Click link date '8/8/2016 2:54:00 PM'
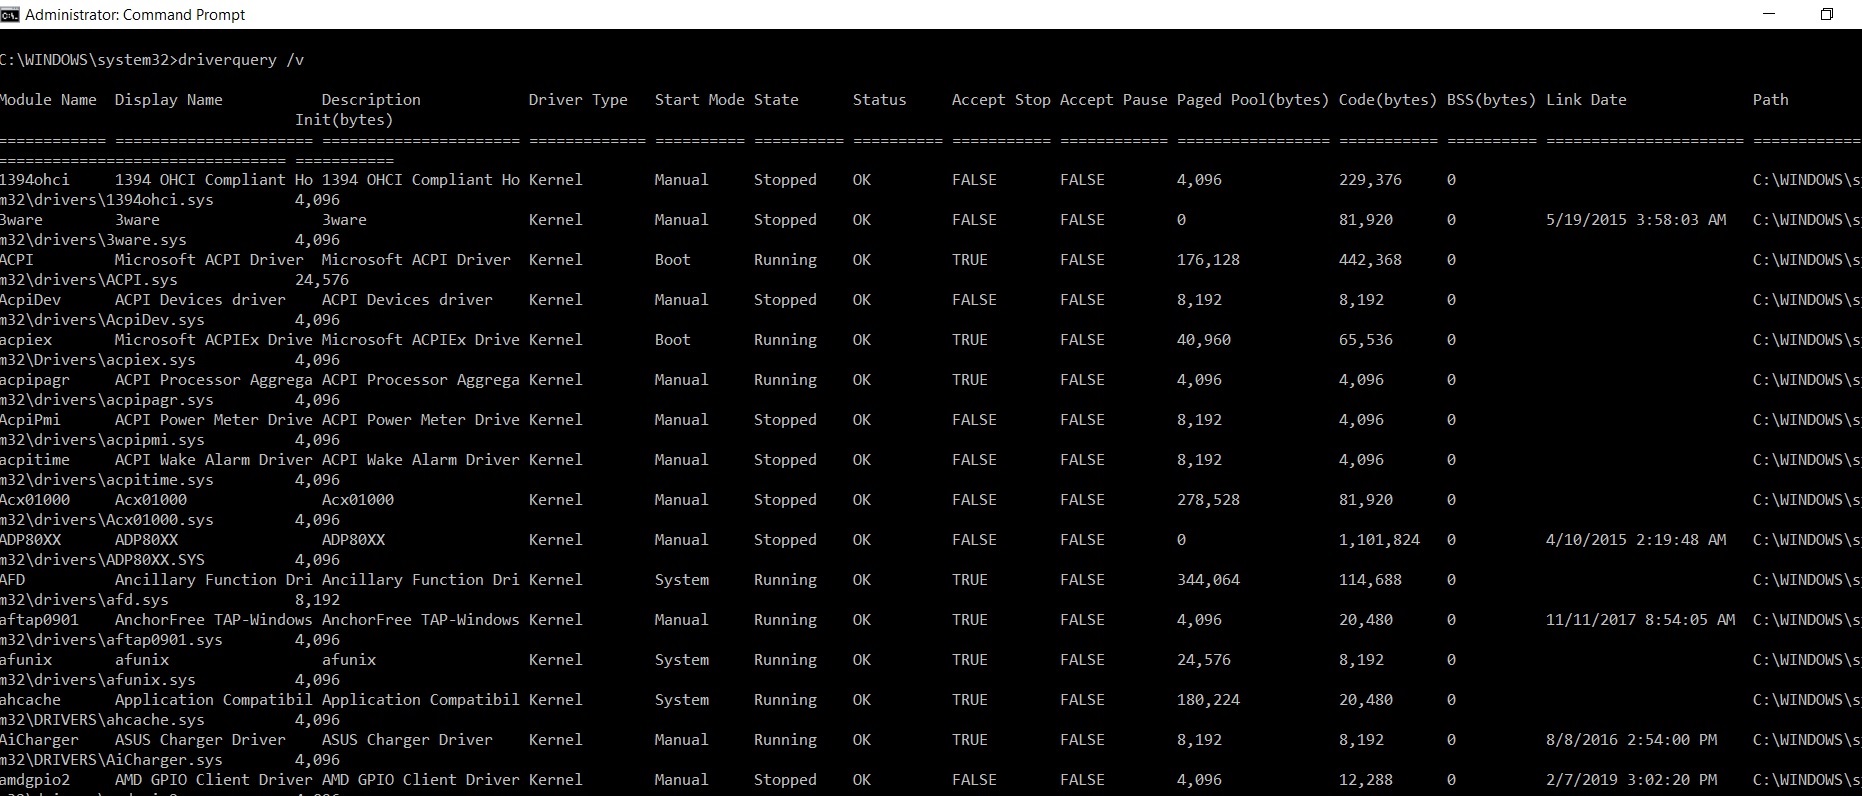The height and width of the screenshot is (796, 1862). [1631, 740]
